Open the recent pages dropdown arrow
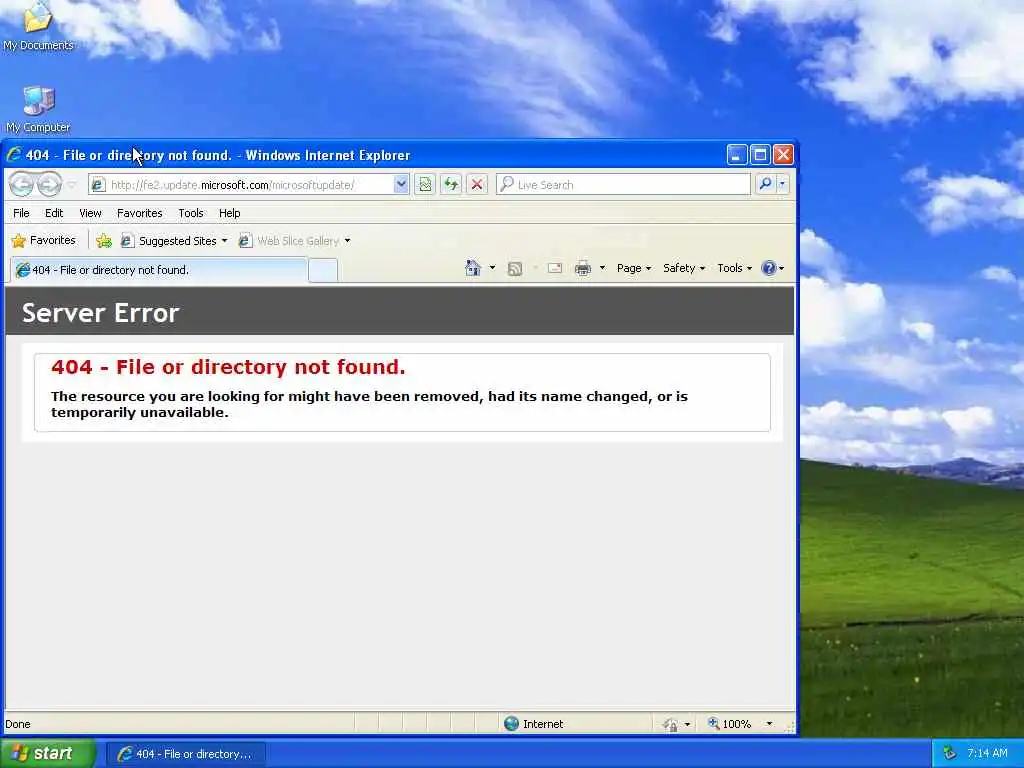1024x768 pixels. [72, 185]
